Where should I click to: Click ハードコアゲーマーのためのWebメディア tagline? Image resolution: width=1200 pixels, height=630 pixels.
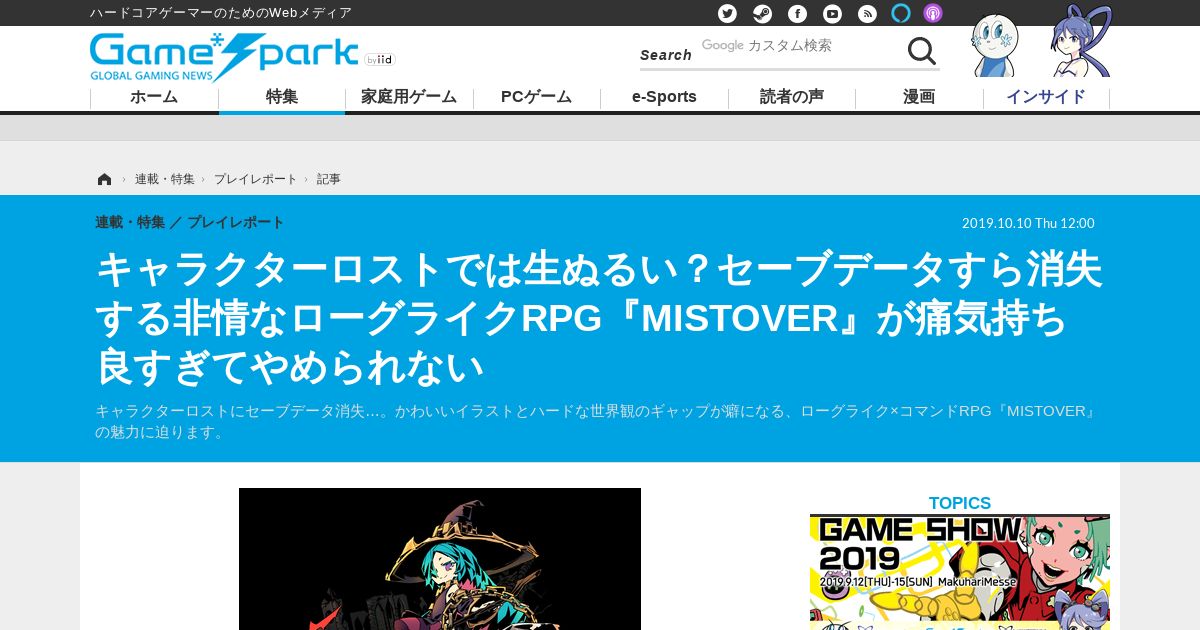pyautogui.click(x=221, y=13)
